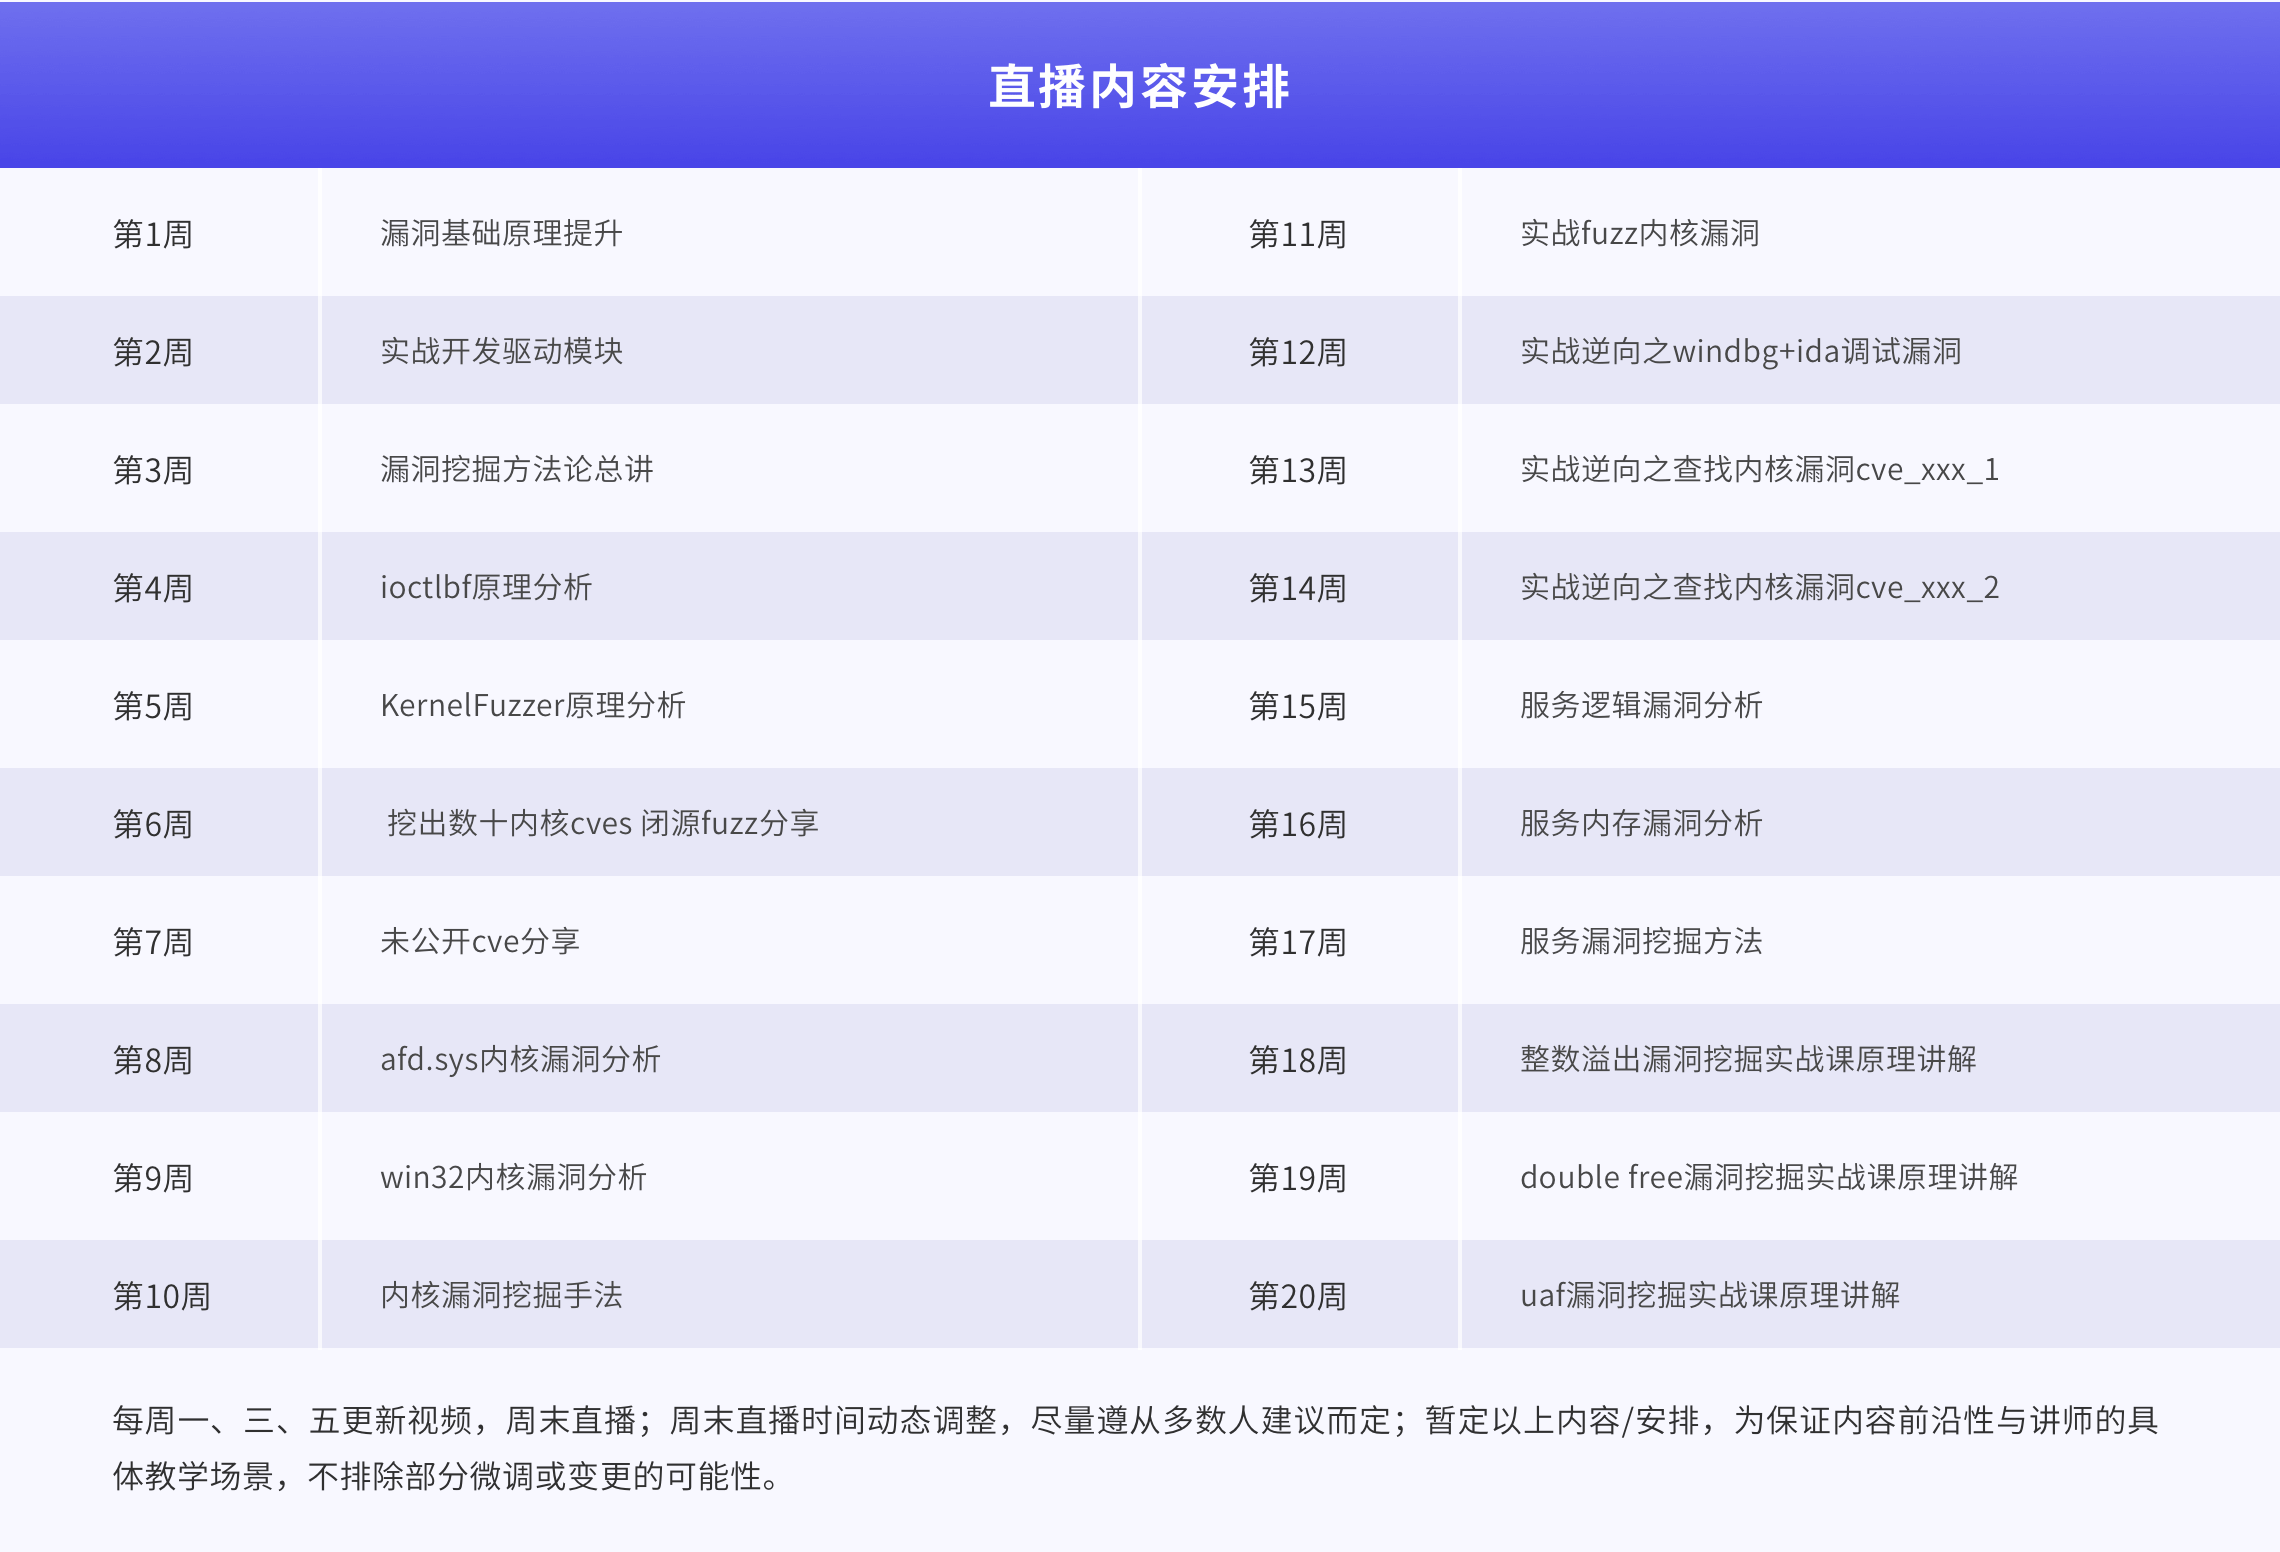Select 实战开发驱动模块 in week 2
This screenshot has width=2280, height=1552.
(x=501, y=352)
